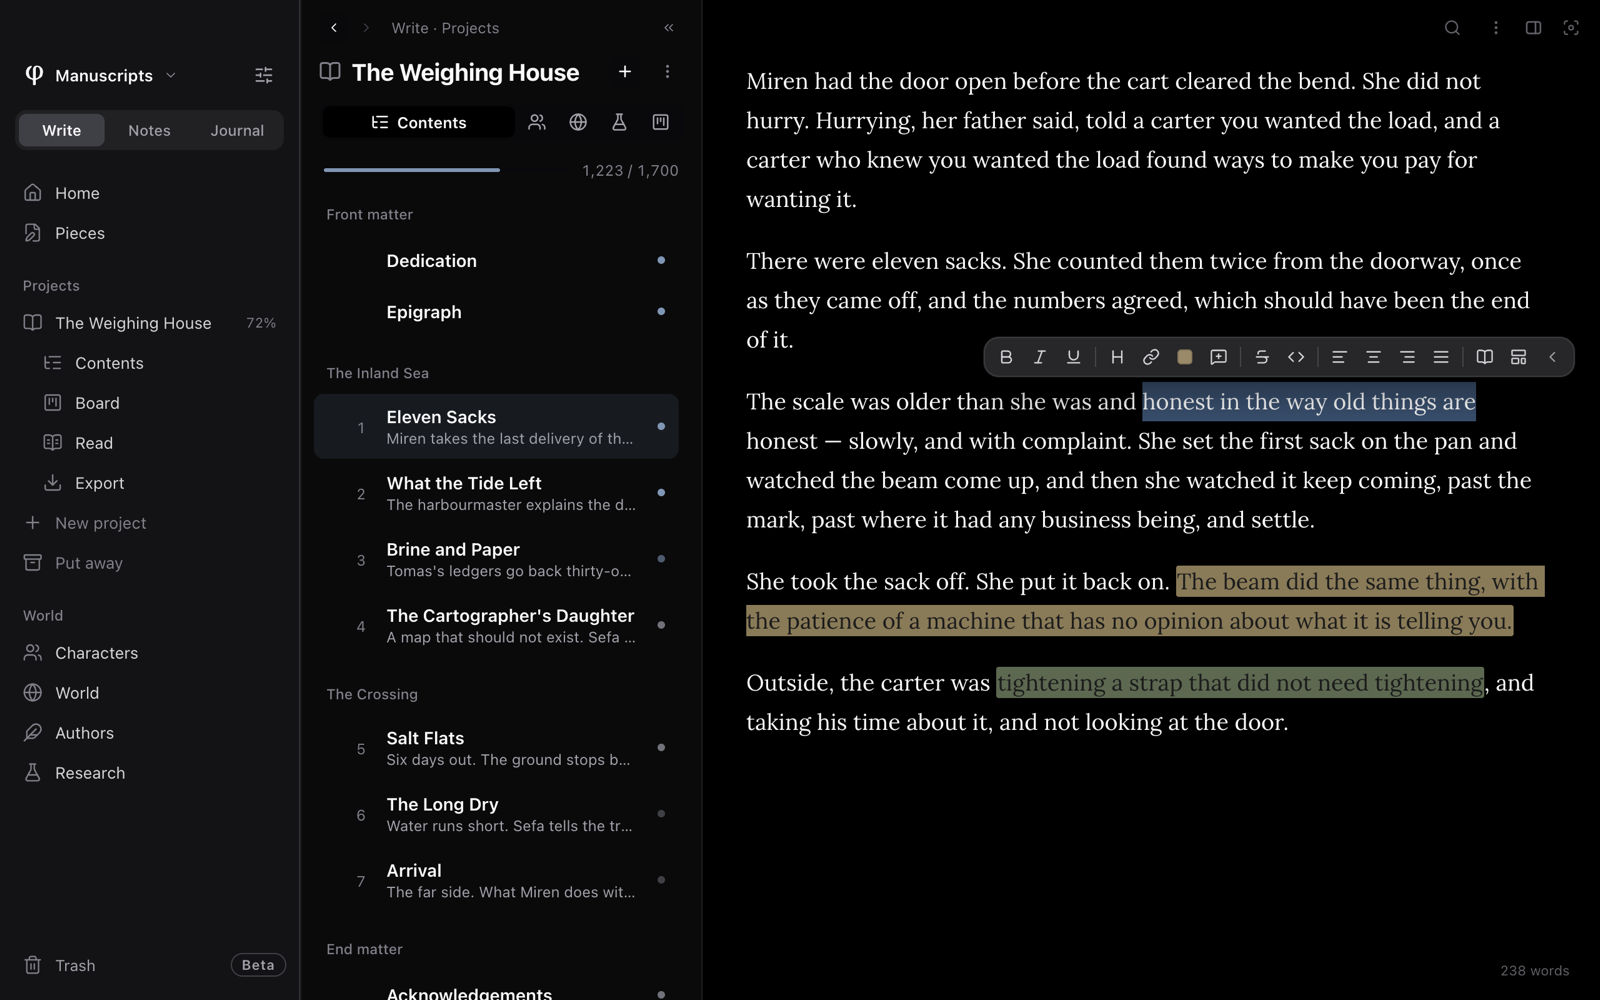
Task: Select the Write tab
Action: (62, 130)
